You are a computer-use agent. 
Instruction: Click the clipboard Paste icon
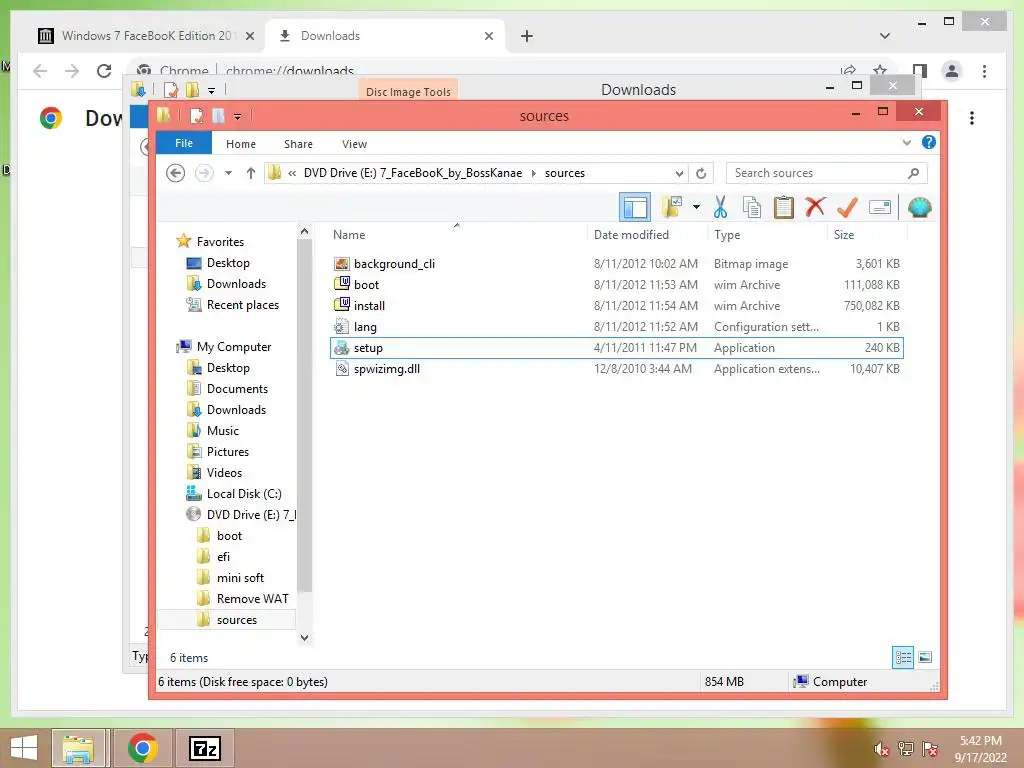[783, 208]
